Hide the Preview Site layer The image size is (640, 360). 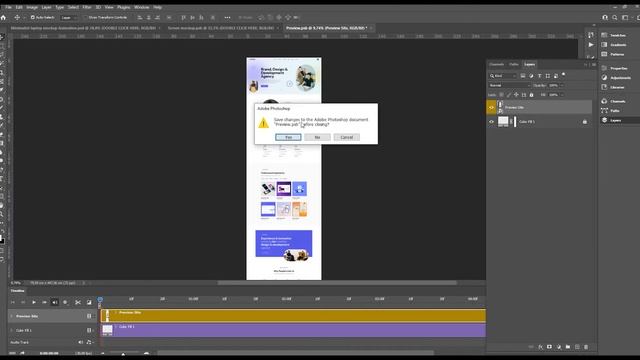(x=491, y=108)
